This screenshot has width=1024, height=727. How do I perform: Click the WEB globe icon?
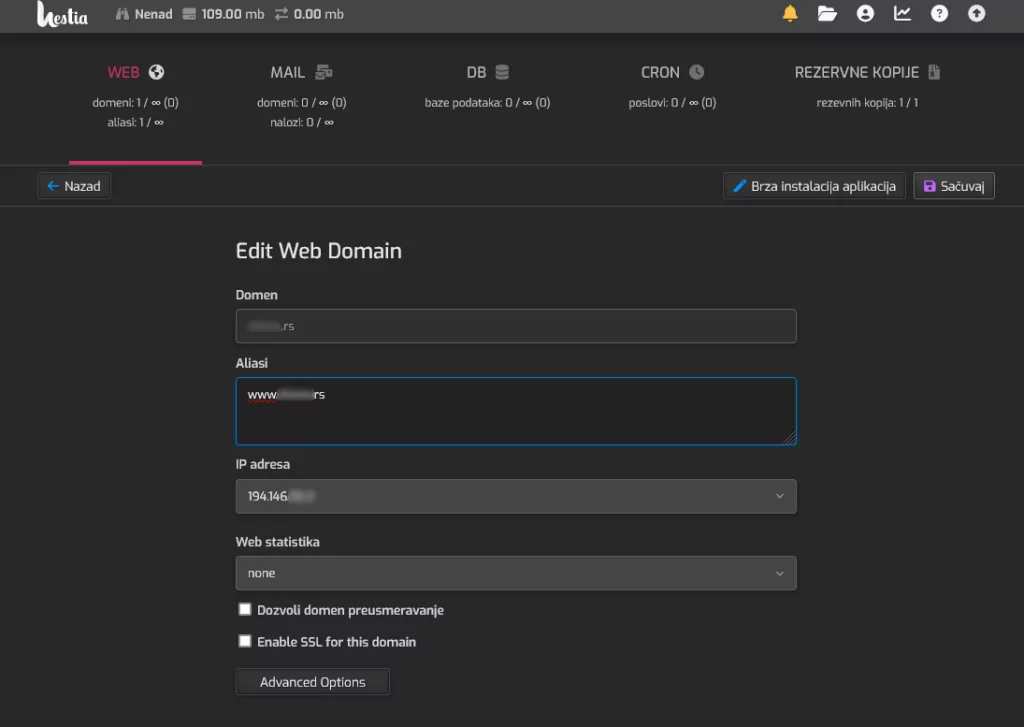coord(156,72)
